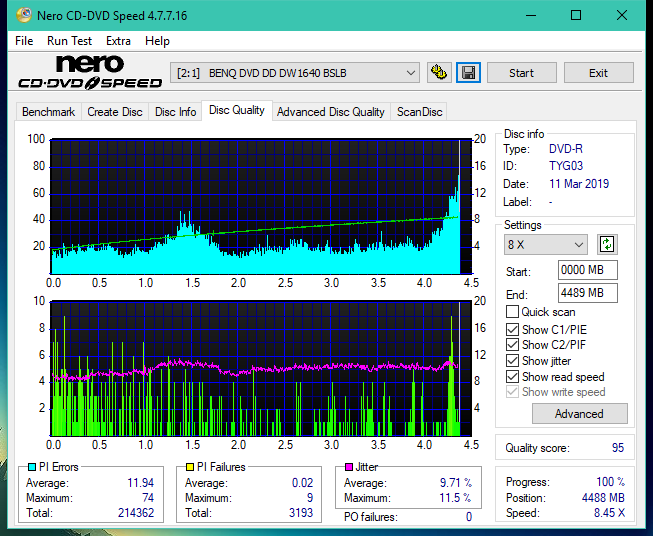This screenshot has height=536, width=653.
Task: Select the Disc Quality tab
Action: [x=237, y=110]
